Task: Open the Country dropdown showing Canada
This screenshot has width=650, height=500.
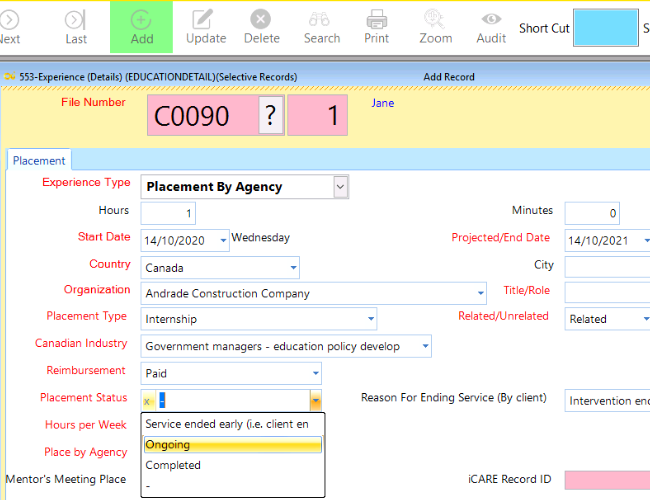Action: [x=293, y=268]
